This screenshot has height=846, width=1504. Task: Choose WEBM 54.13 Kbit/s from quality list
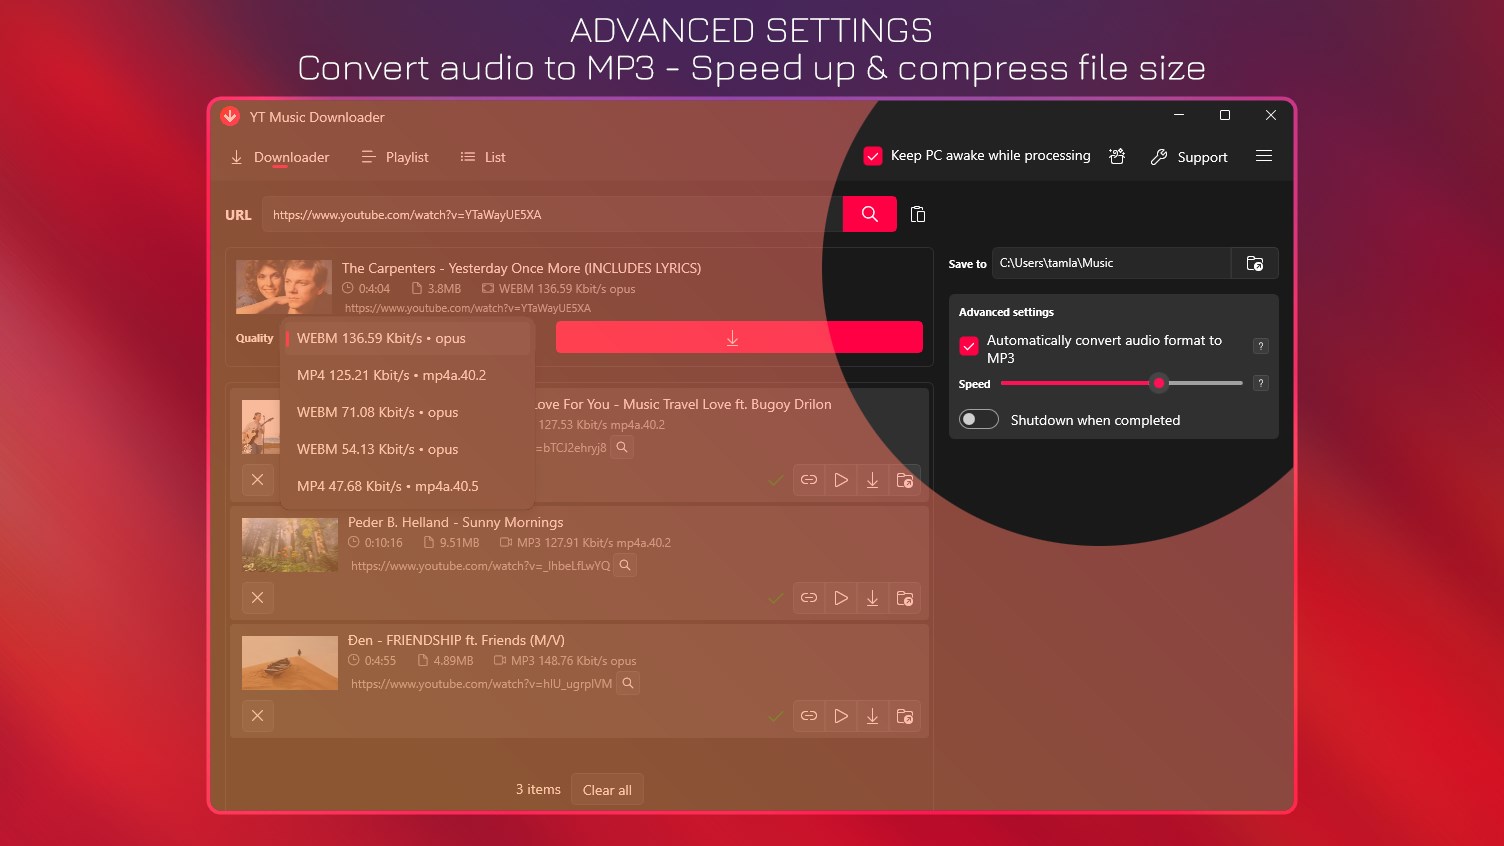[x=377, y=449]
